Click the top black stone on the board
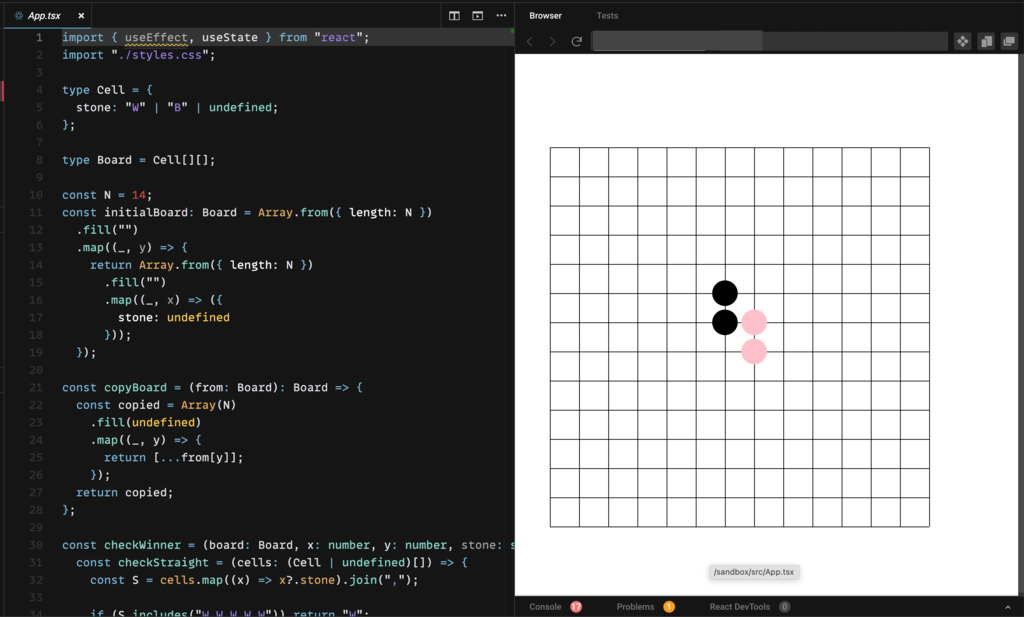Screen dimensions: 1024x617 (725, 293)
